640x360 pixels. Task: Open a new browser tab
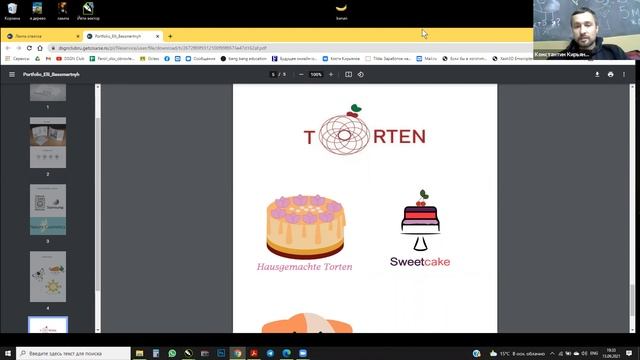tap(170, 36)
